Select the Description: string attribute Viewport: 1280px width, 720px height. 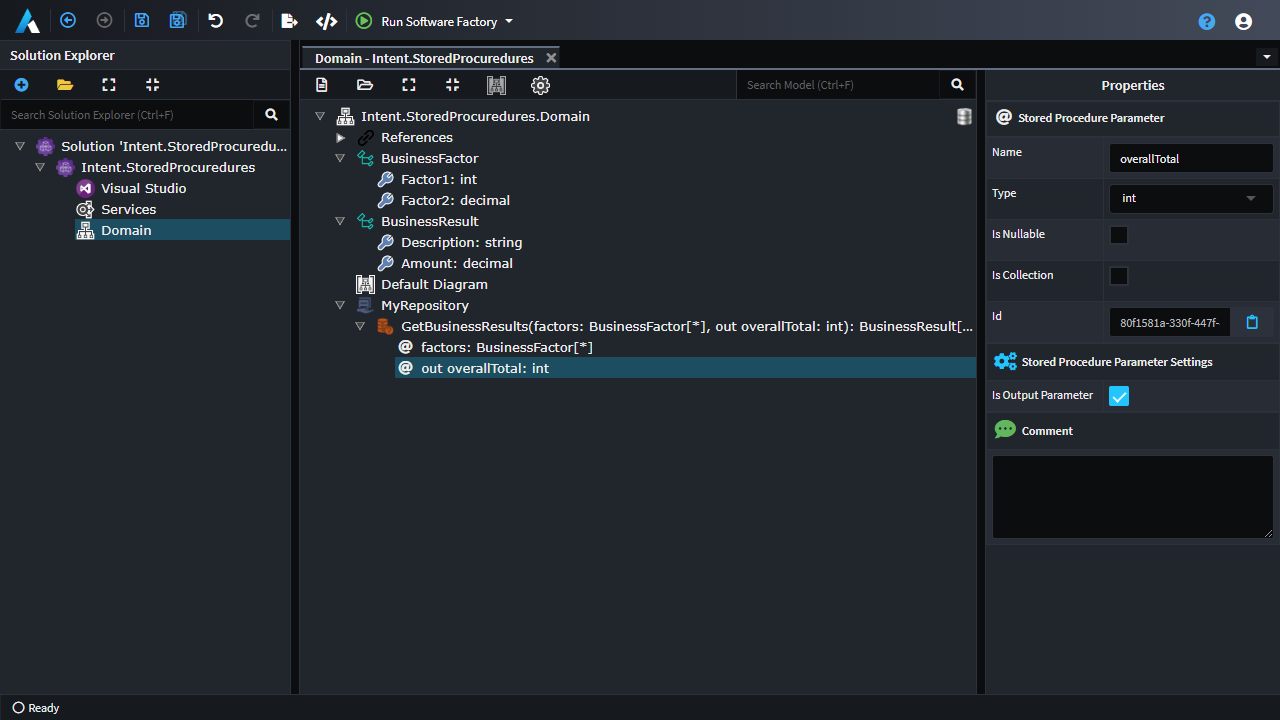(461, 242)
